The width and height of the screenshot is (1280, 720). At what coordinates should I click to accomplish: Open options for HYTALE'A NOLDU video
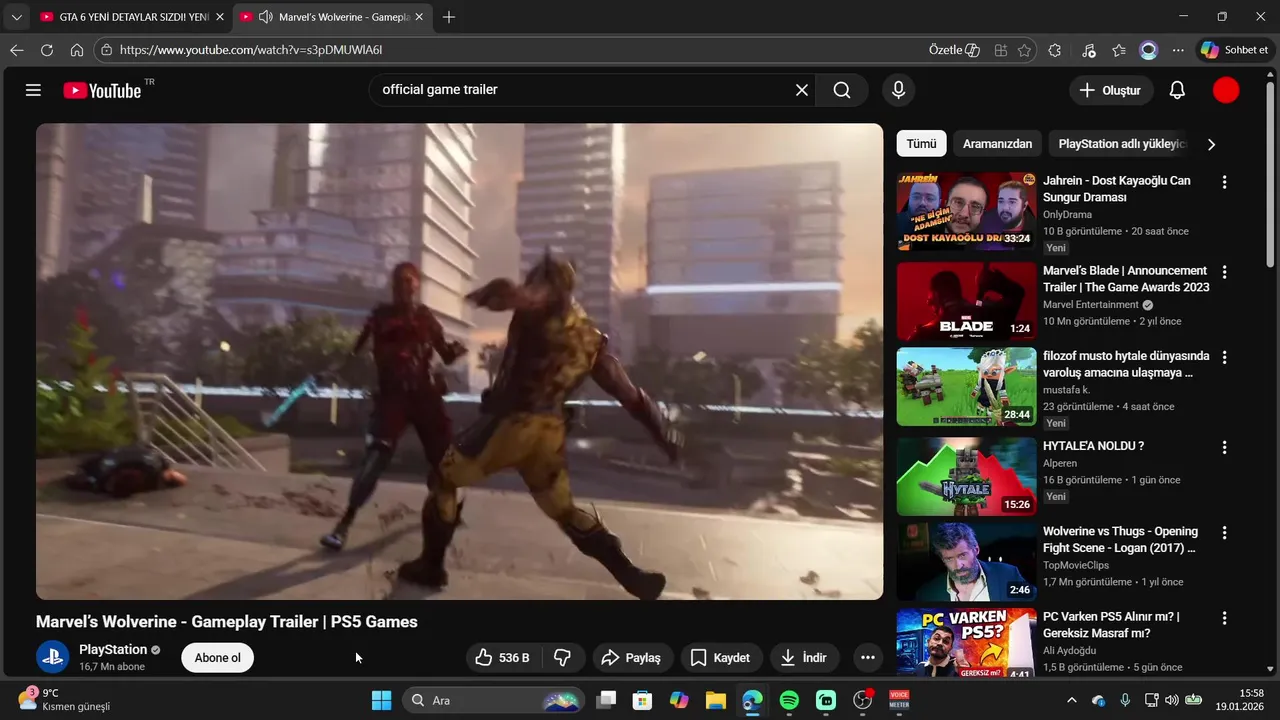point(1224,447)
